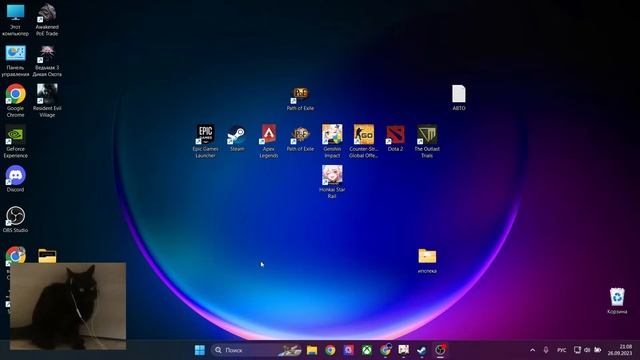Open the Xbox app from the taskbar
This screenshot has width=640, height=360.
coord(367,350)
